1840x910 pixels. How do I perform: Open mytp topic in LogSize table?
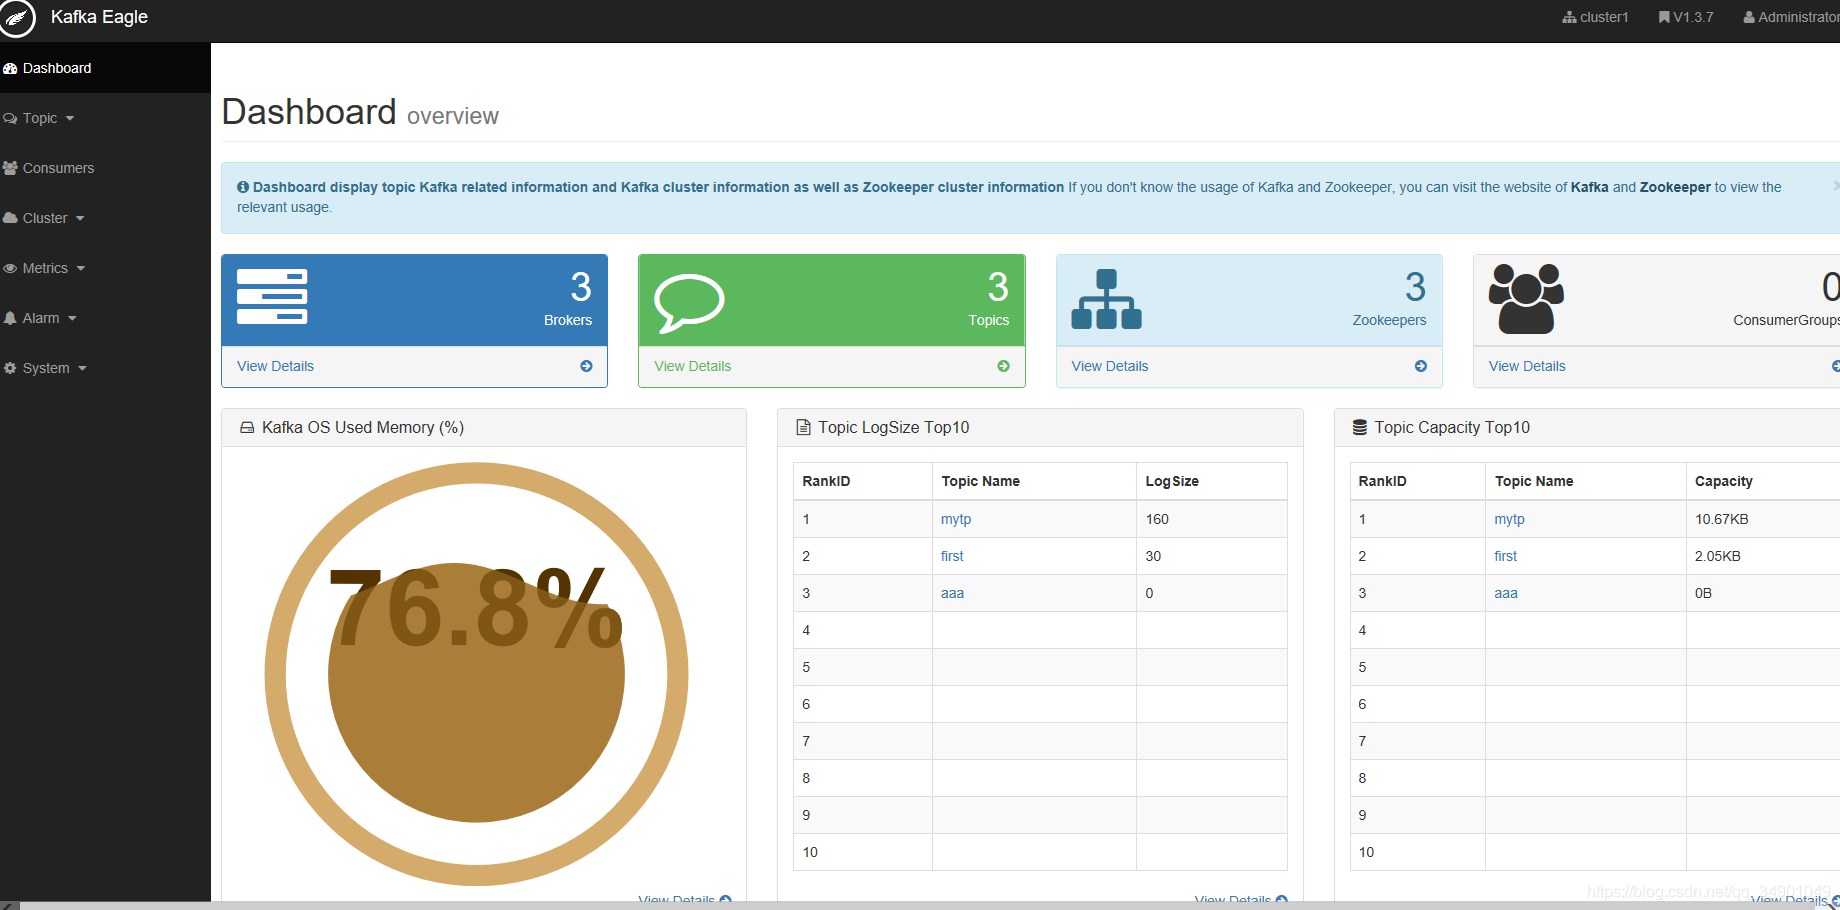click(956, 519)
